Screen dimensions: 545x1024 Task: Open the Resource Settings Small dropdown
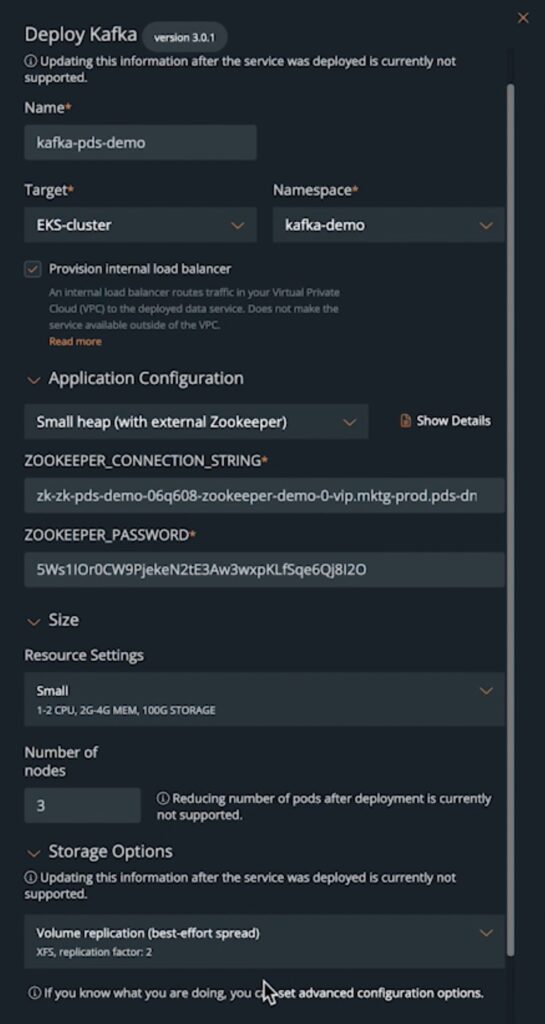coord(264,699)
